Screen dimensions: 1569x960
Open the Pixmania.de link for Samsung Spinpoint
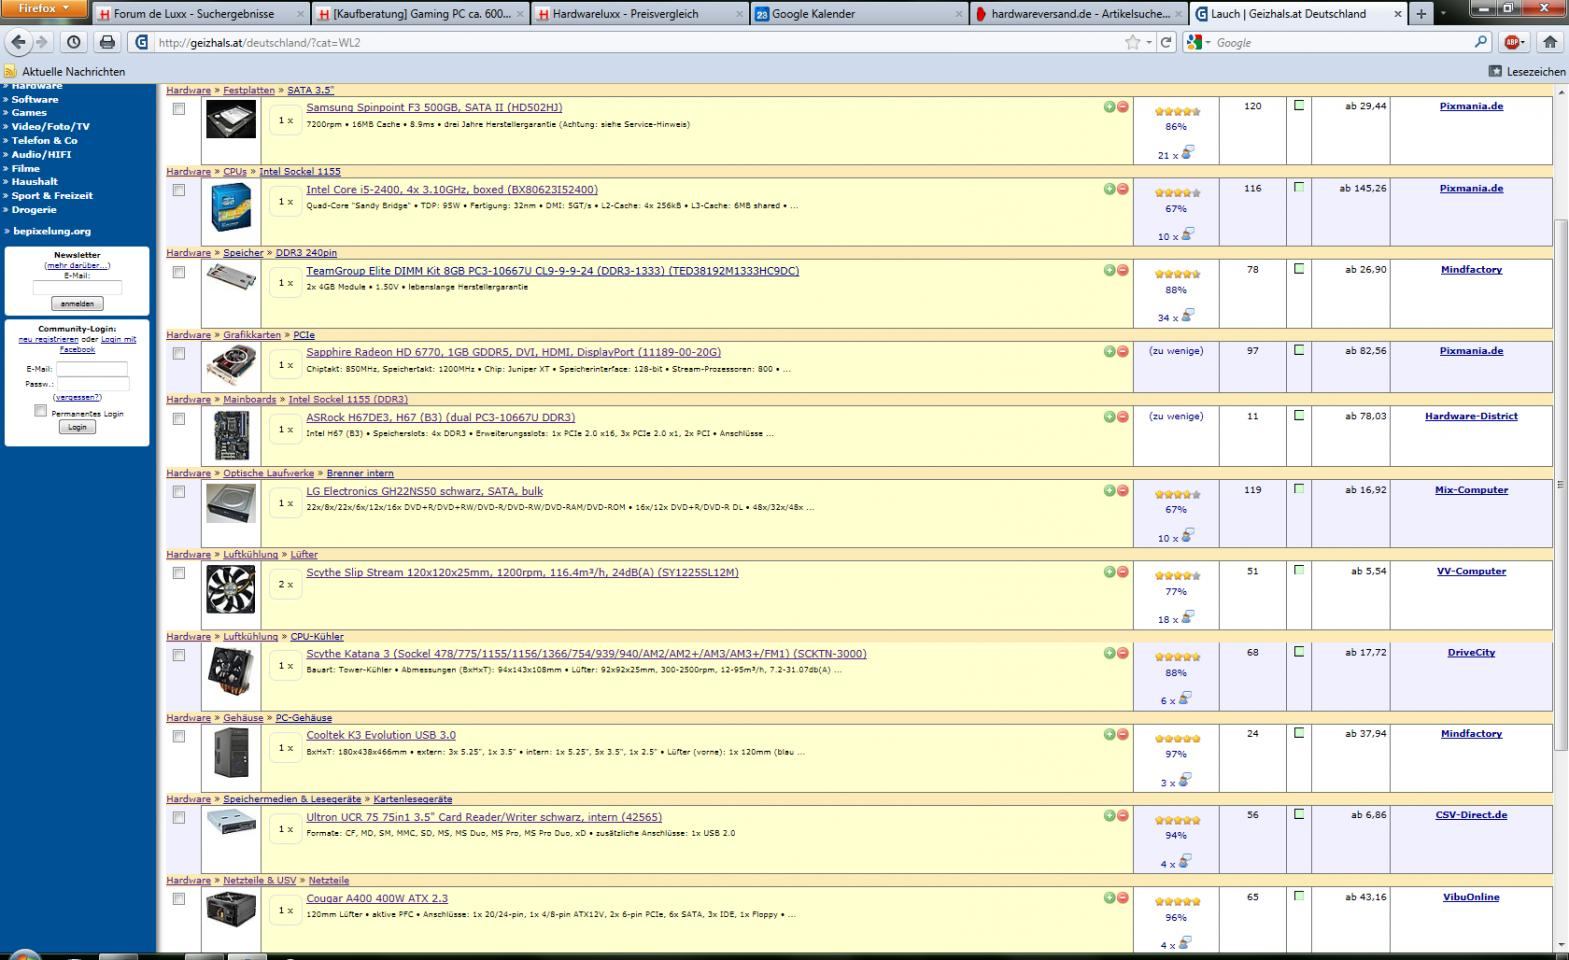click(1471, 106)
